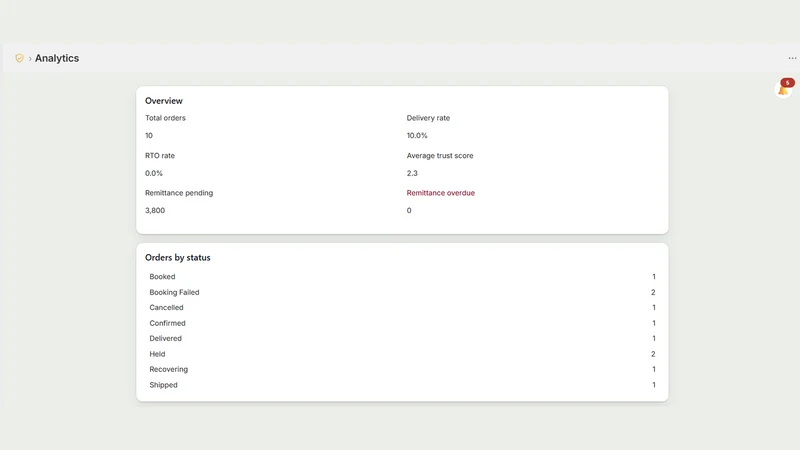Select the Delivered status row
800x450 pixels.
pos(402,338)
